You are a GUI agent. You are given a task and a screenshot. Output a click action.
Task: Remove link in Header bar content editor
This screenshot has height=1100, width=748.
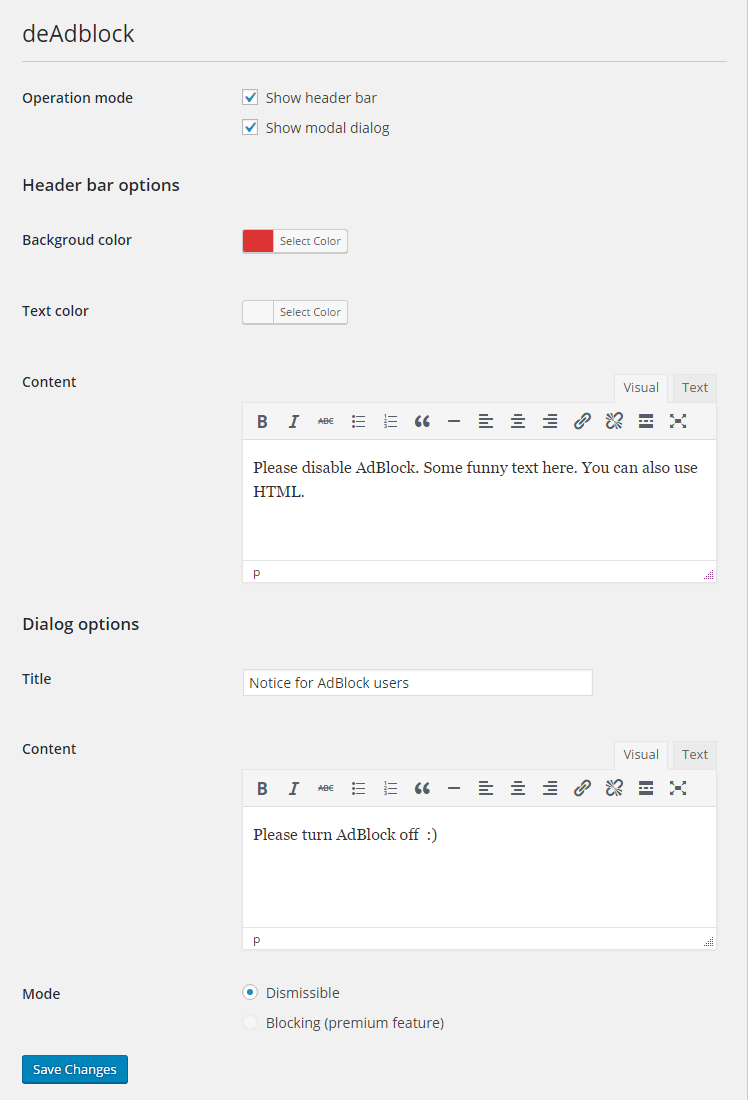click(614, 422)
